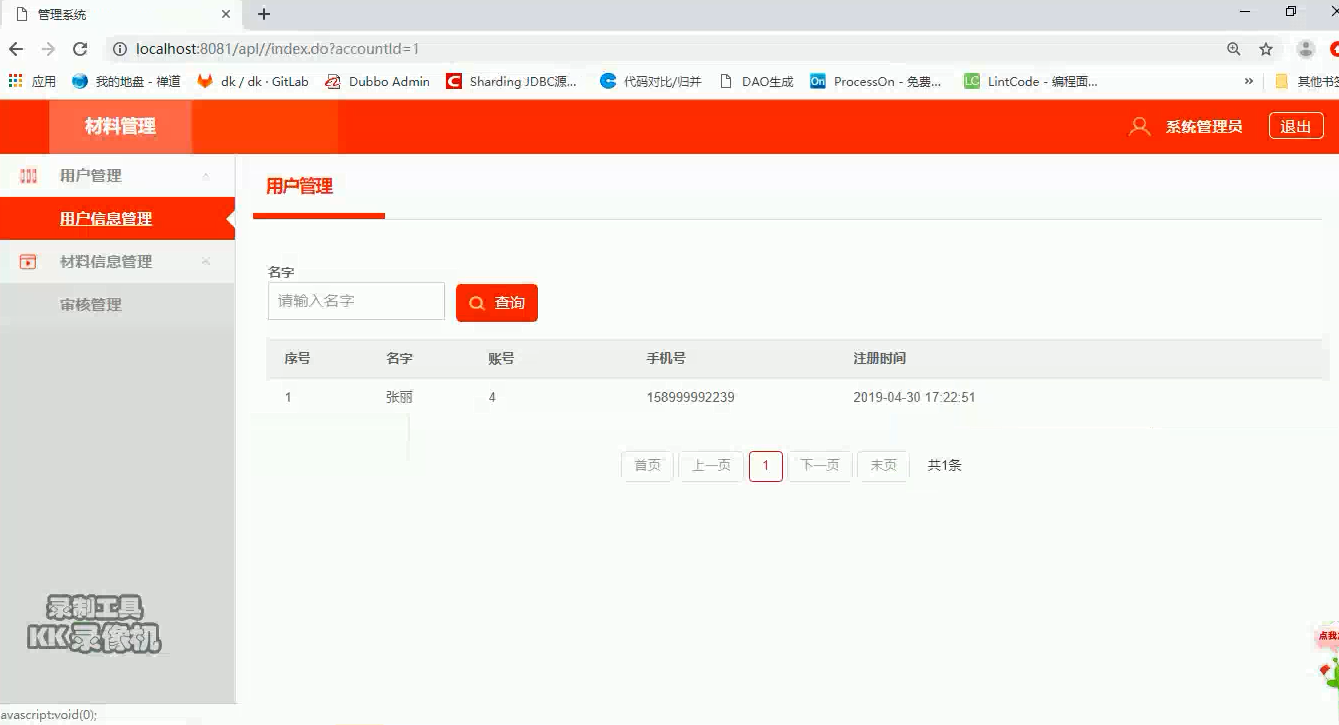Collapse 用户管理 menu with its arrow
Image resolution: width=1339 pixels, height=725 pixels.
tap(206, 176)
